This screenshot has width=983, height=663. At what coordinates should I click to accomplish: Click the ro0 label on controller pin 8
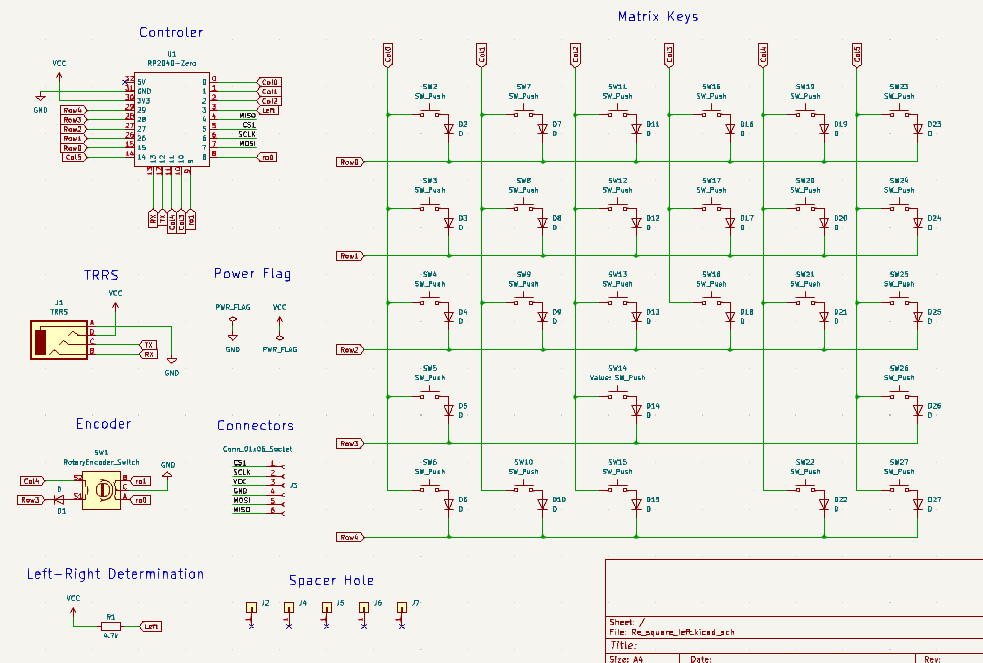[x=267, y=157]
